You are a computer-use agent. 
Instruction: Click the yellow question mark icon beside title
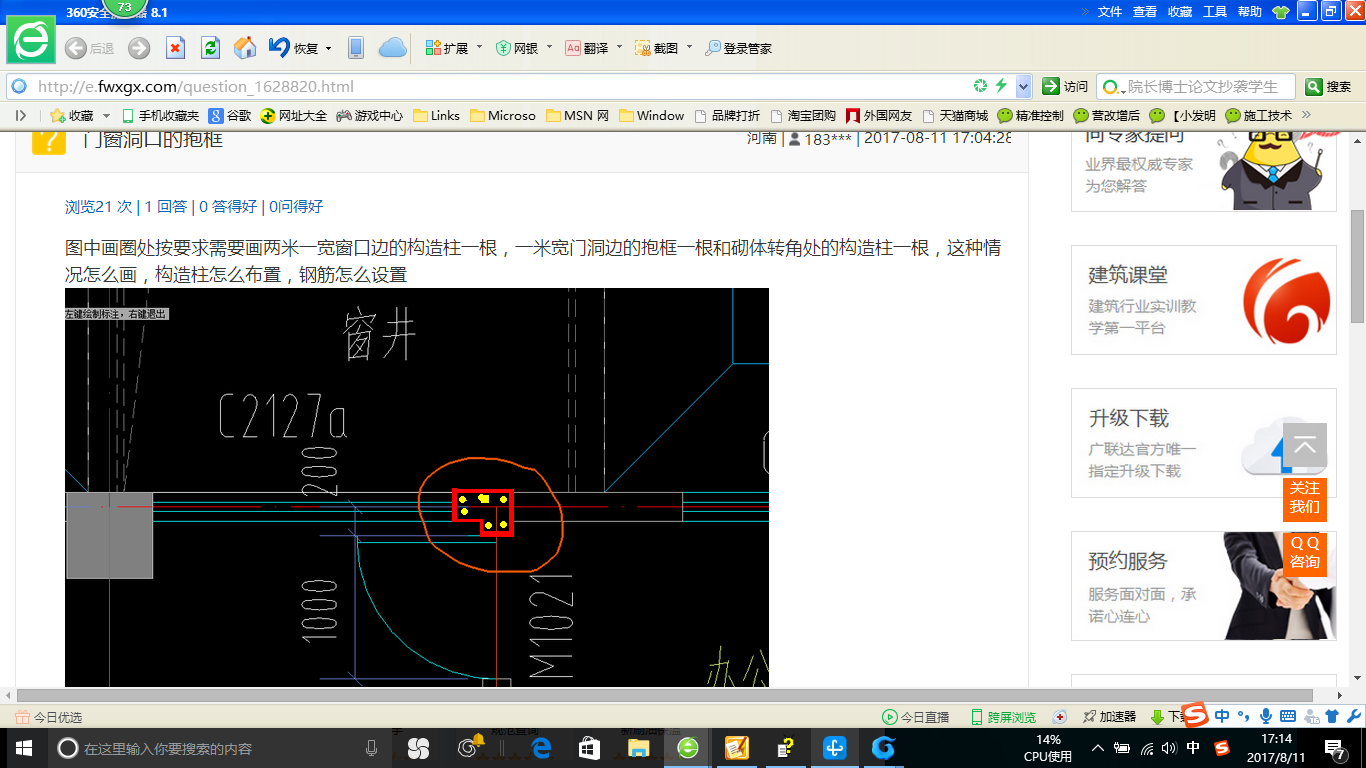(x=48, y=140)
